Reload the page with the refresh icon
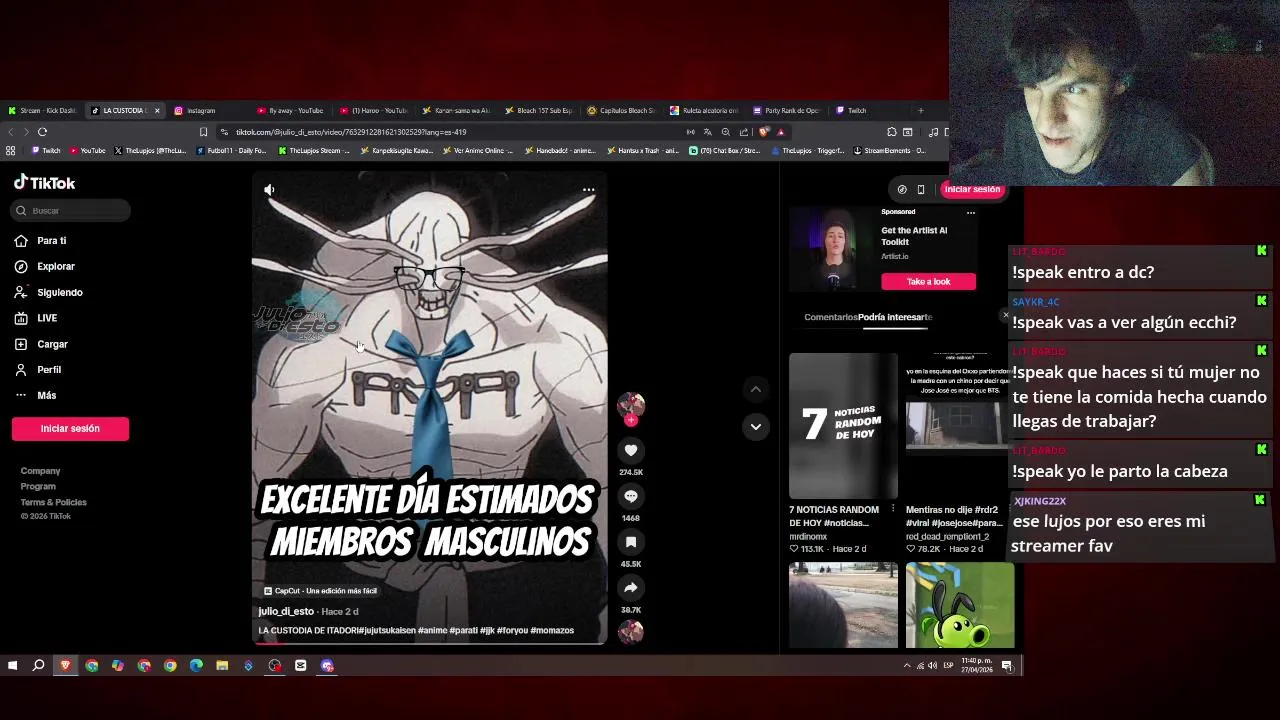Image resolution: width=1280 pixels, height=720 pixels. pyautogui.click(x=42, y=132)
